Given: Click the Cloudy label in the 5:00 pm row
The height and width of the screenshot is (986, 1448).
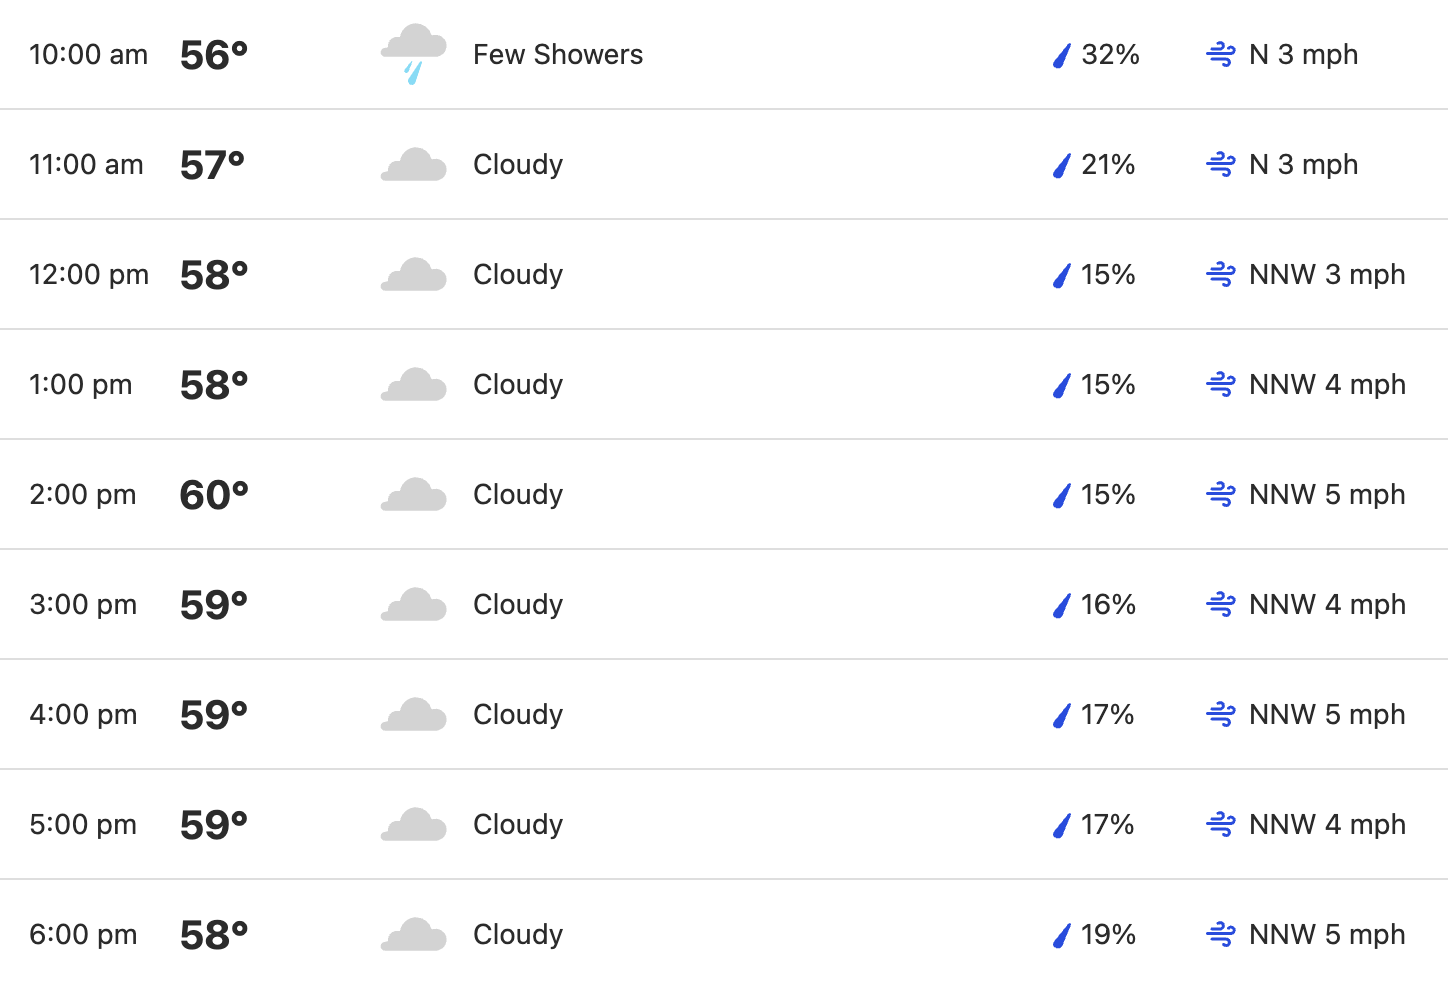Looking at the screenshot, I should pos(518,824).
